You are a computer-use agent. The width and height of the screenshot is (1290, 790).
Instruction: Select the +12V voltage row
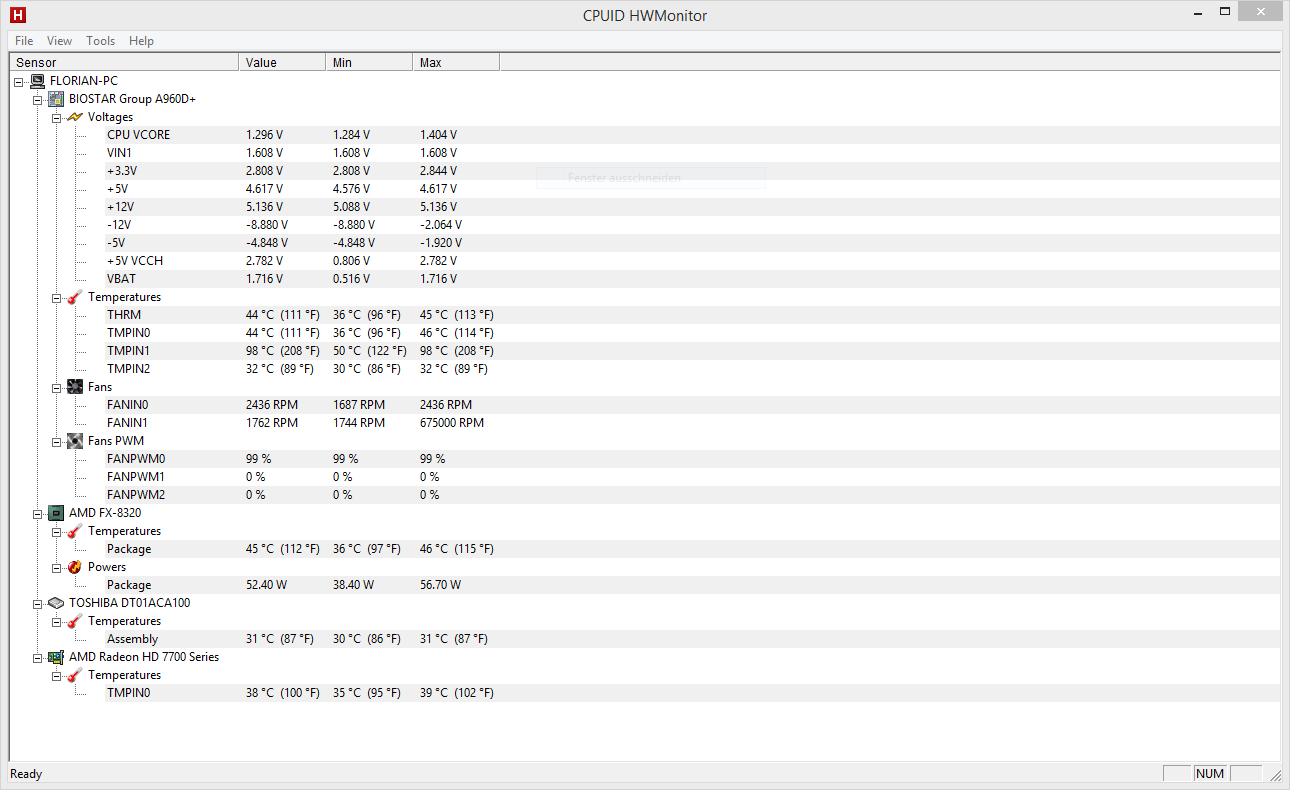click(692, 207)
